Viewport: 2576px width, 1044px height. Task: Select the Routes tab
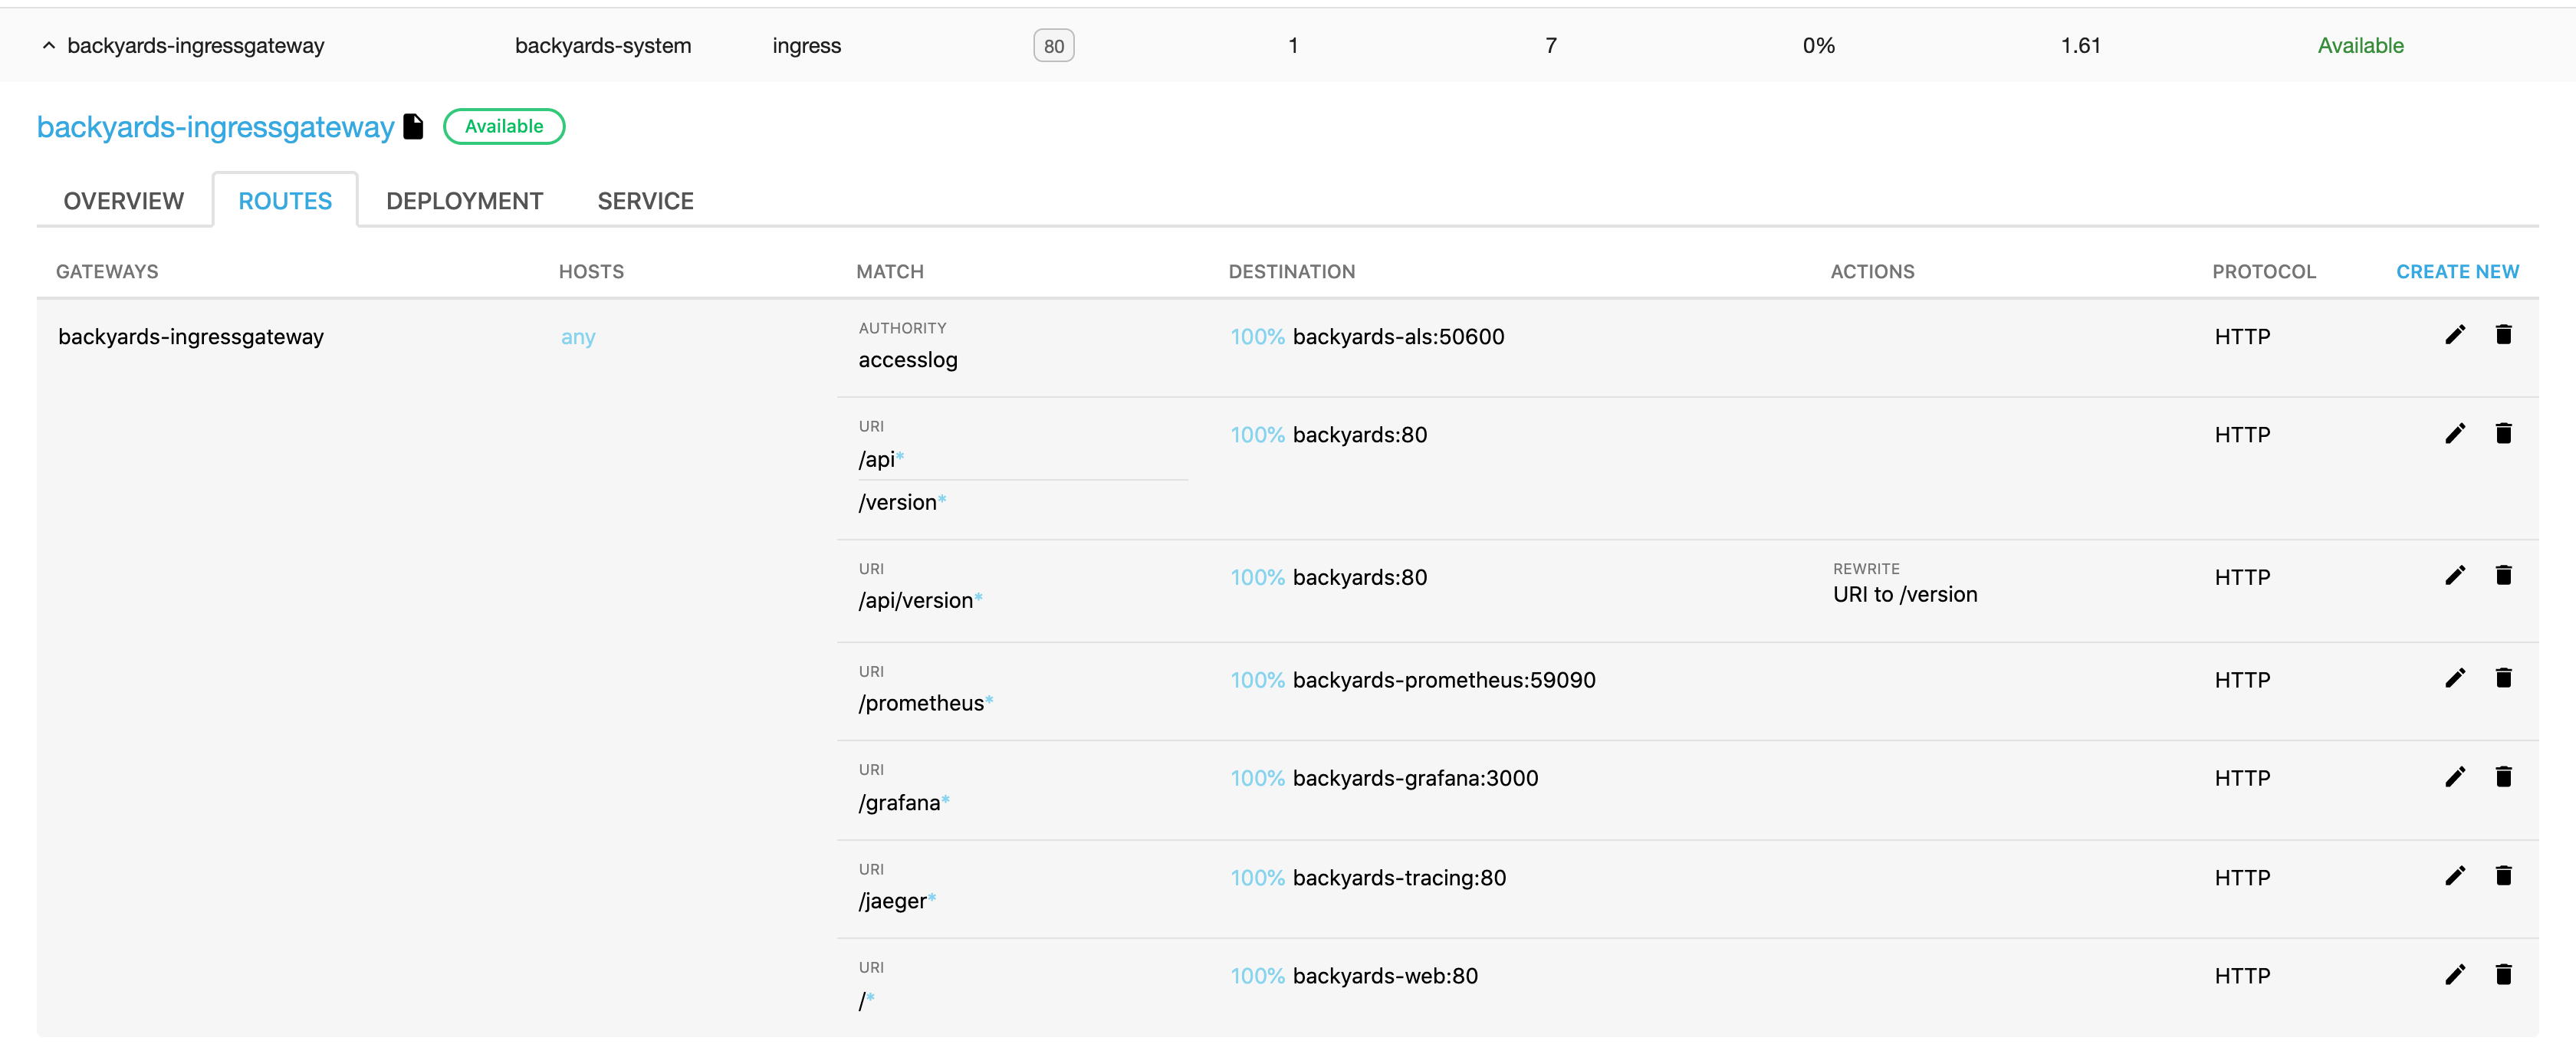click(285, 201)
